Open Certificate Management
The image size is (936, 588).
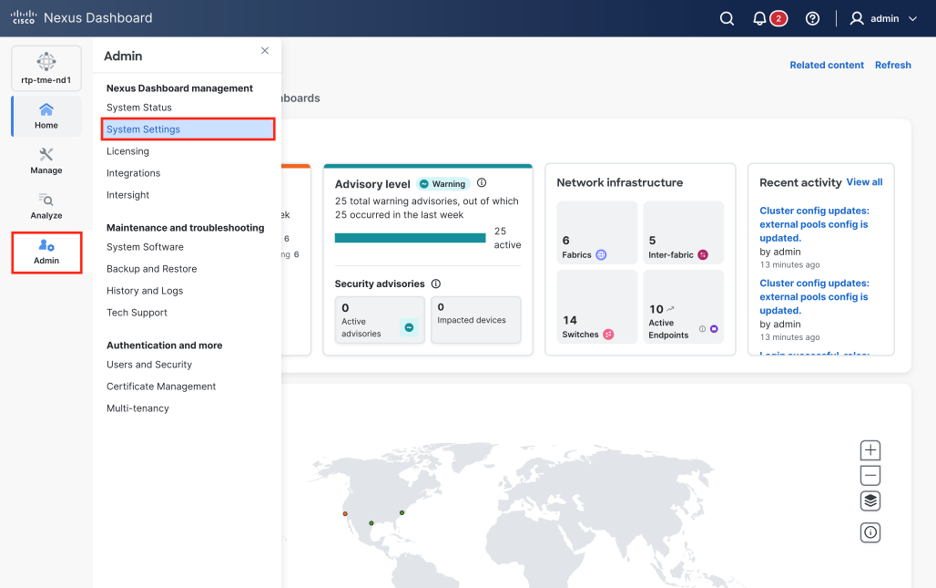click(161, 386)
